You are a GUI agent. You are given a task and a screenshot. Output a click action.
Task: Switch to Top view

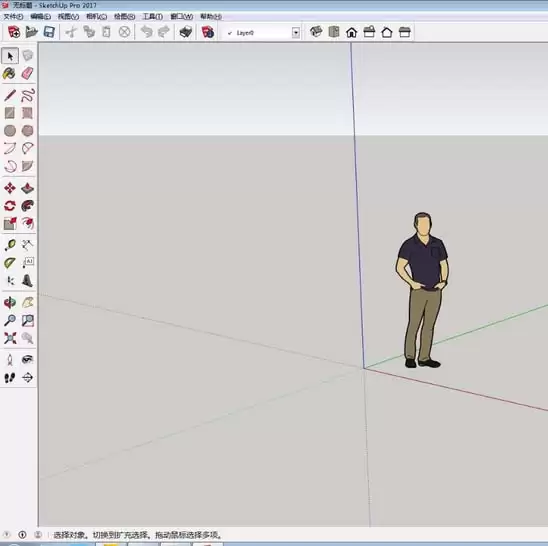pyautogui.click(x=334, y=32)
